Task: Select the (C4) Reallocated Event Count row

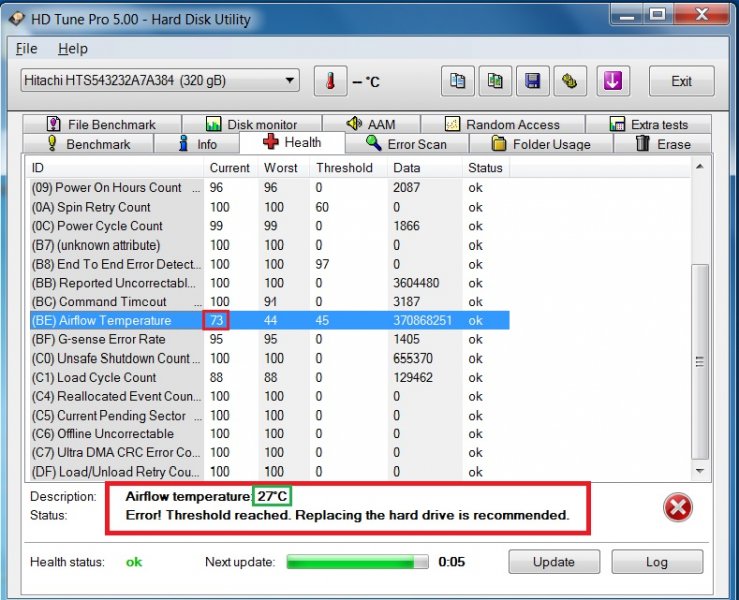Action: (270, 396)
